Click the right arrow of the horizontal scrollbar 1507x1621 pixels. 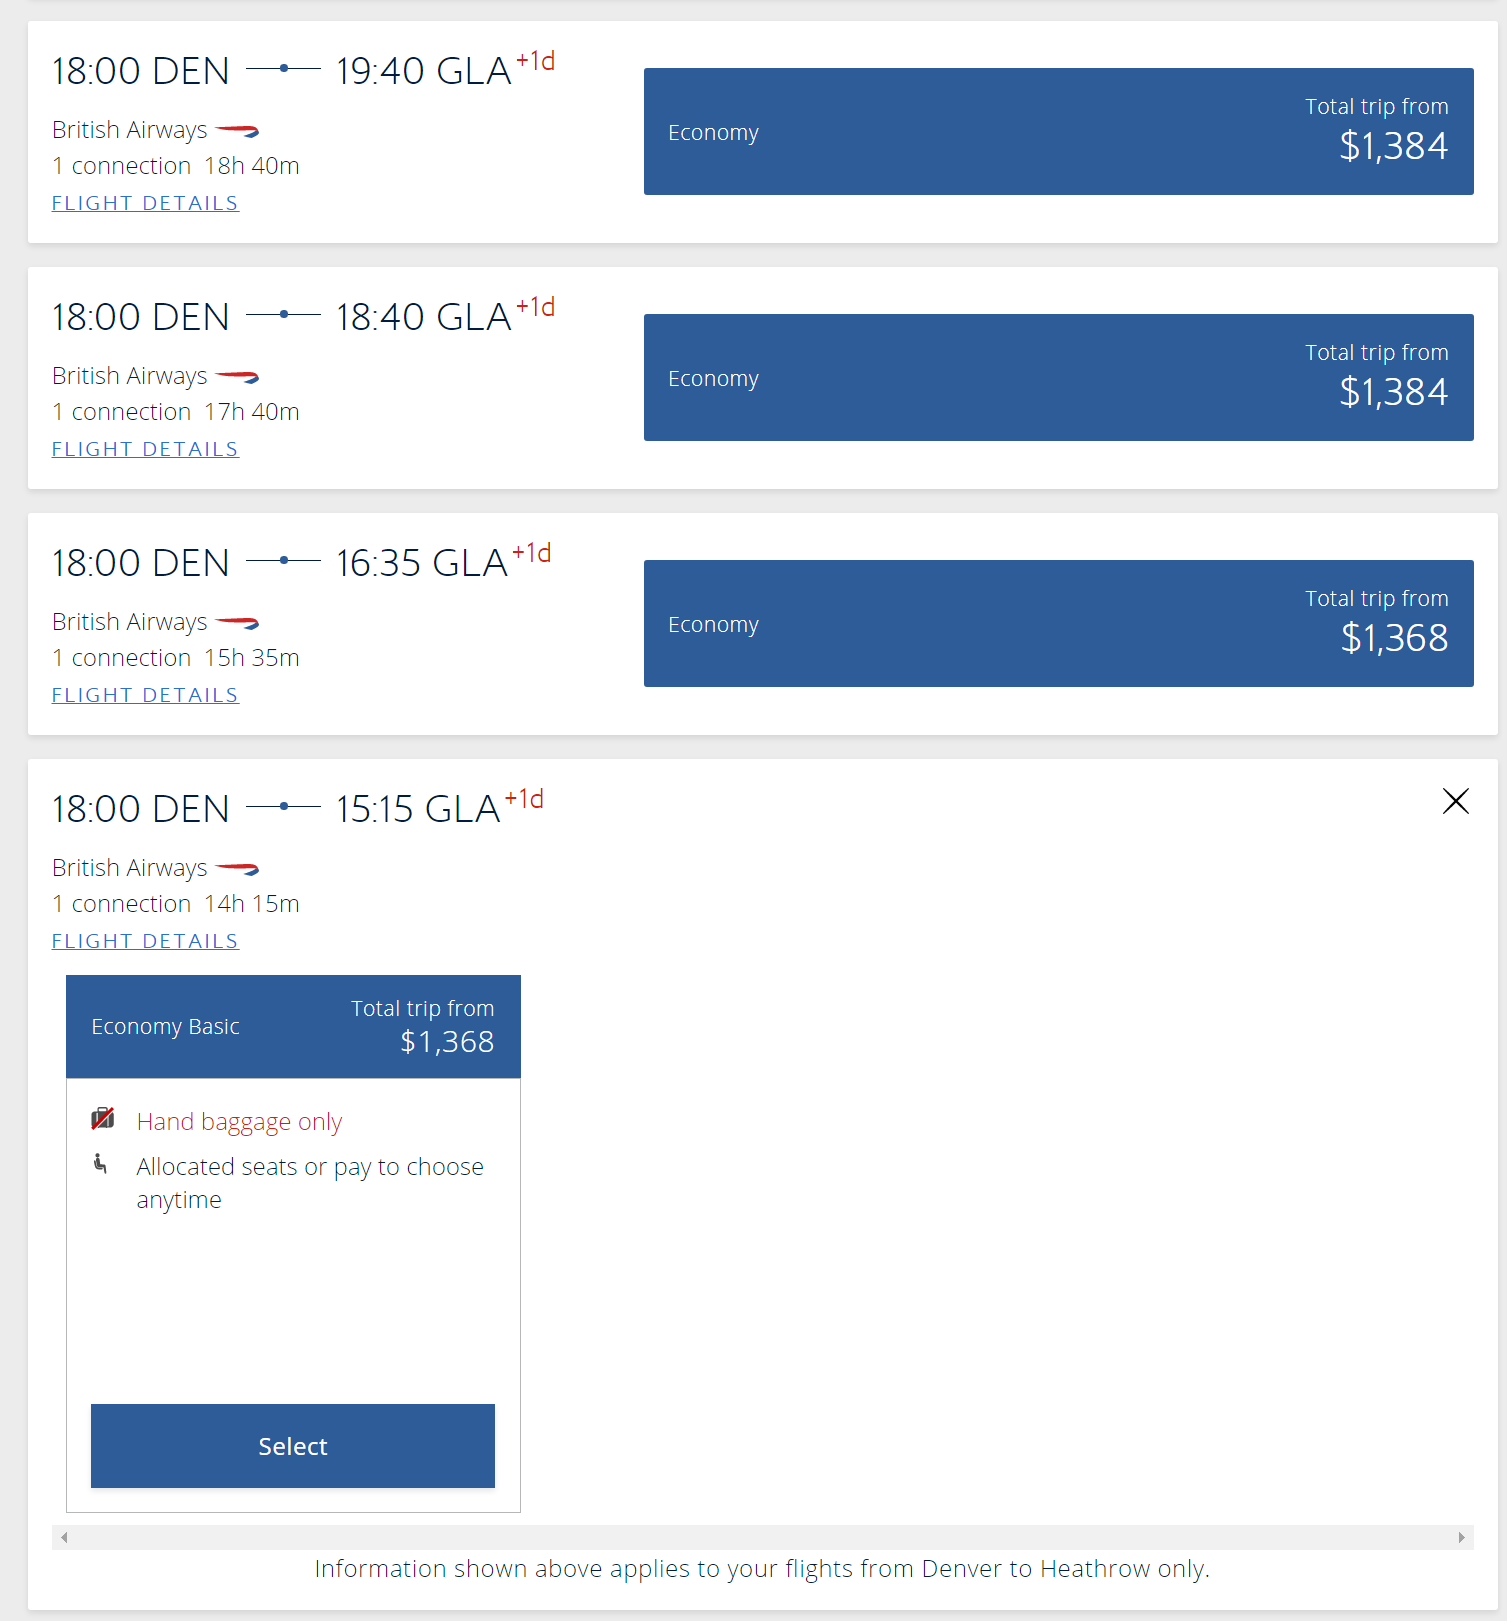[x=1461, y=1537]
